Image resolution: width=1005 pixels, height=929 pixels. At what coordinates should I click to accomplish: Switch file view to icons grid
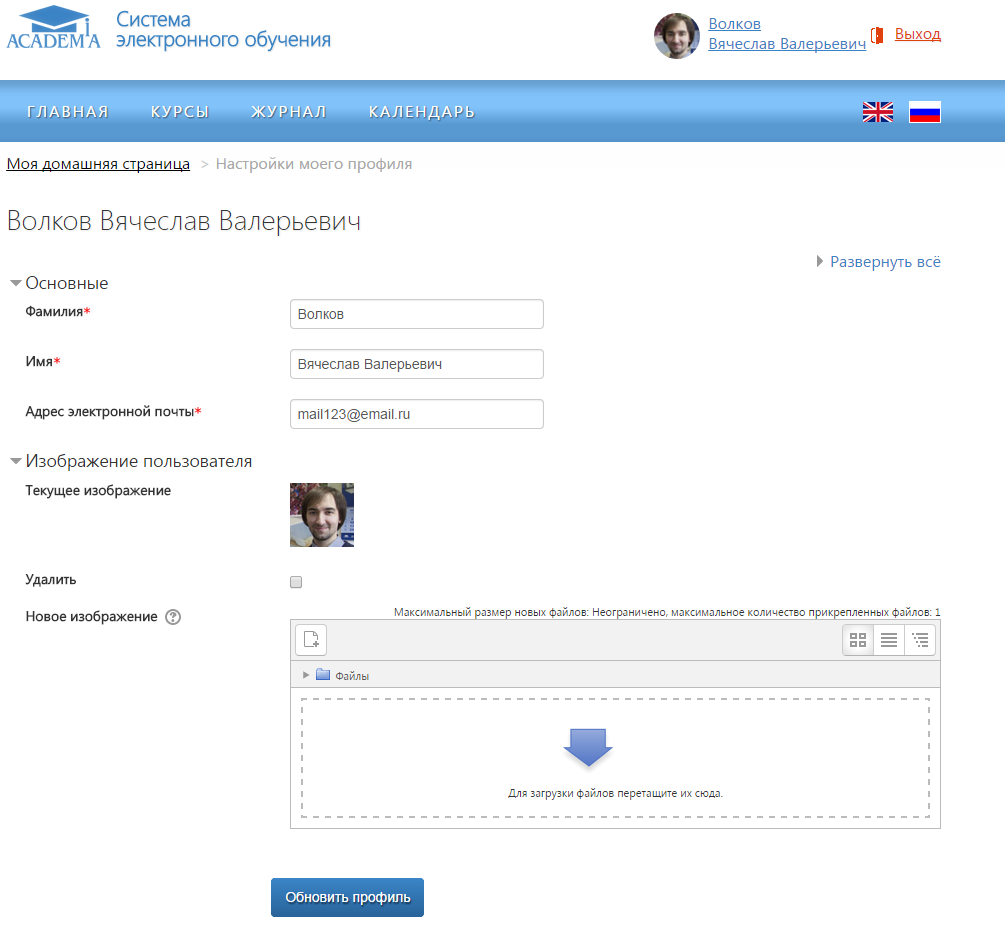coord(858,640)
